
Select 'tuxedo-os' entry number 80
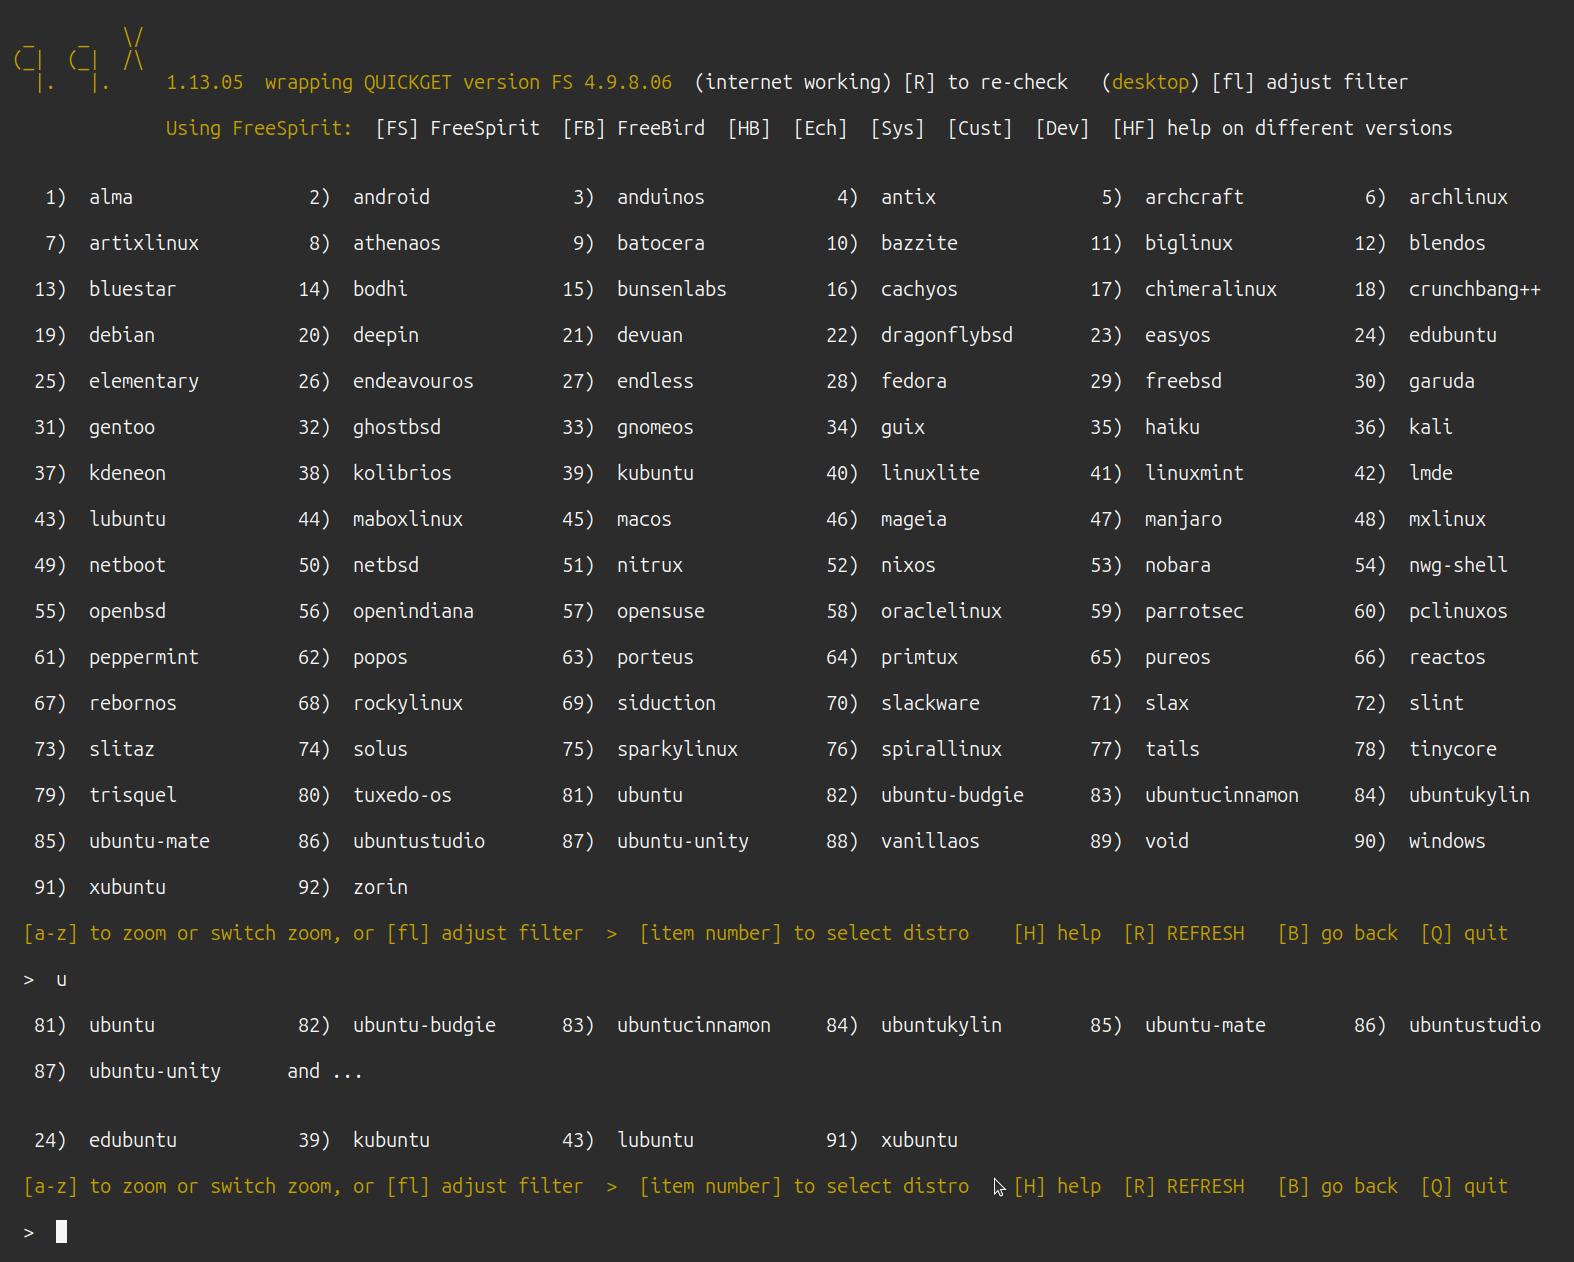point(402,795)
